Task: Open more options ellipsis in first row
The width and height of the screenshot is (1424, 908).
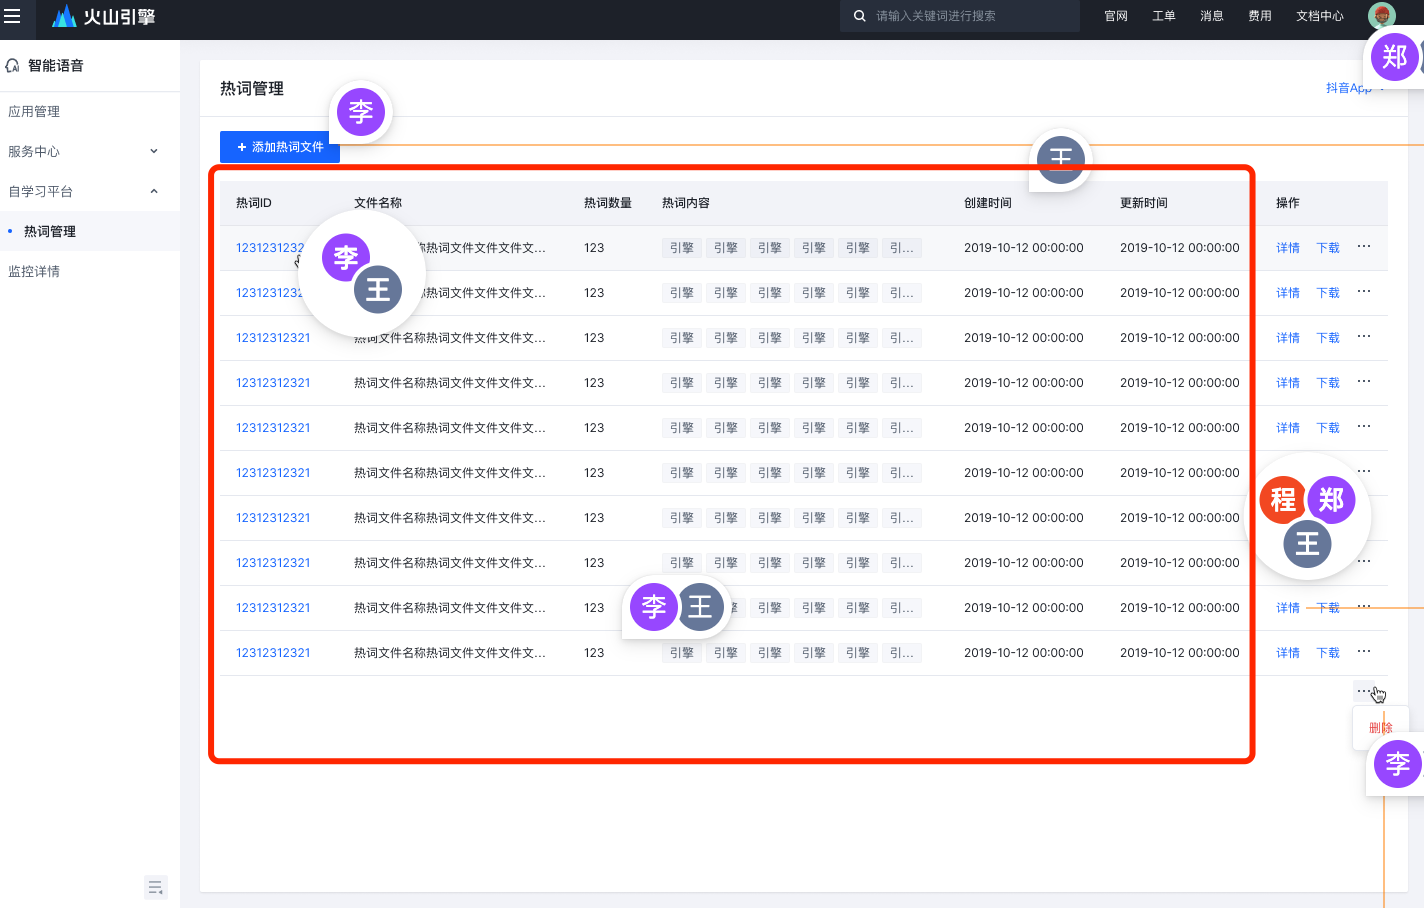Action: pyautogui.click(x=1364, y=247)
